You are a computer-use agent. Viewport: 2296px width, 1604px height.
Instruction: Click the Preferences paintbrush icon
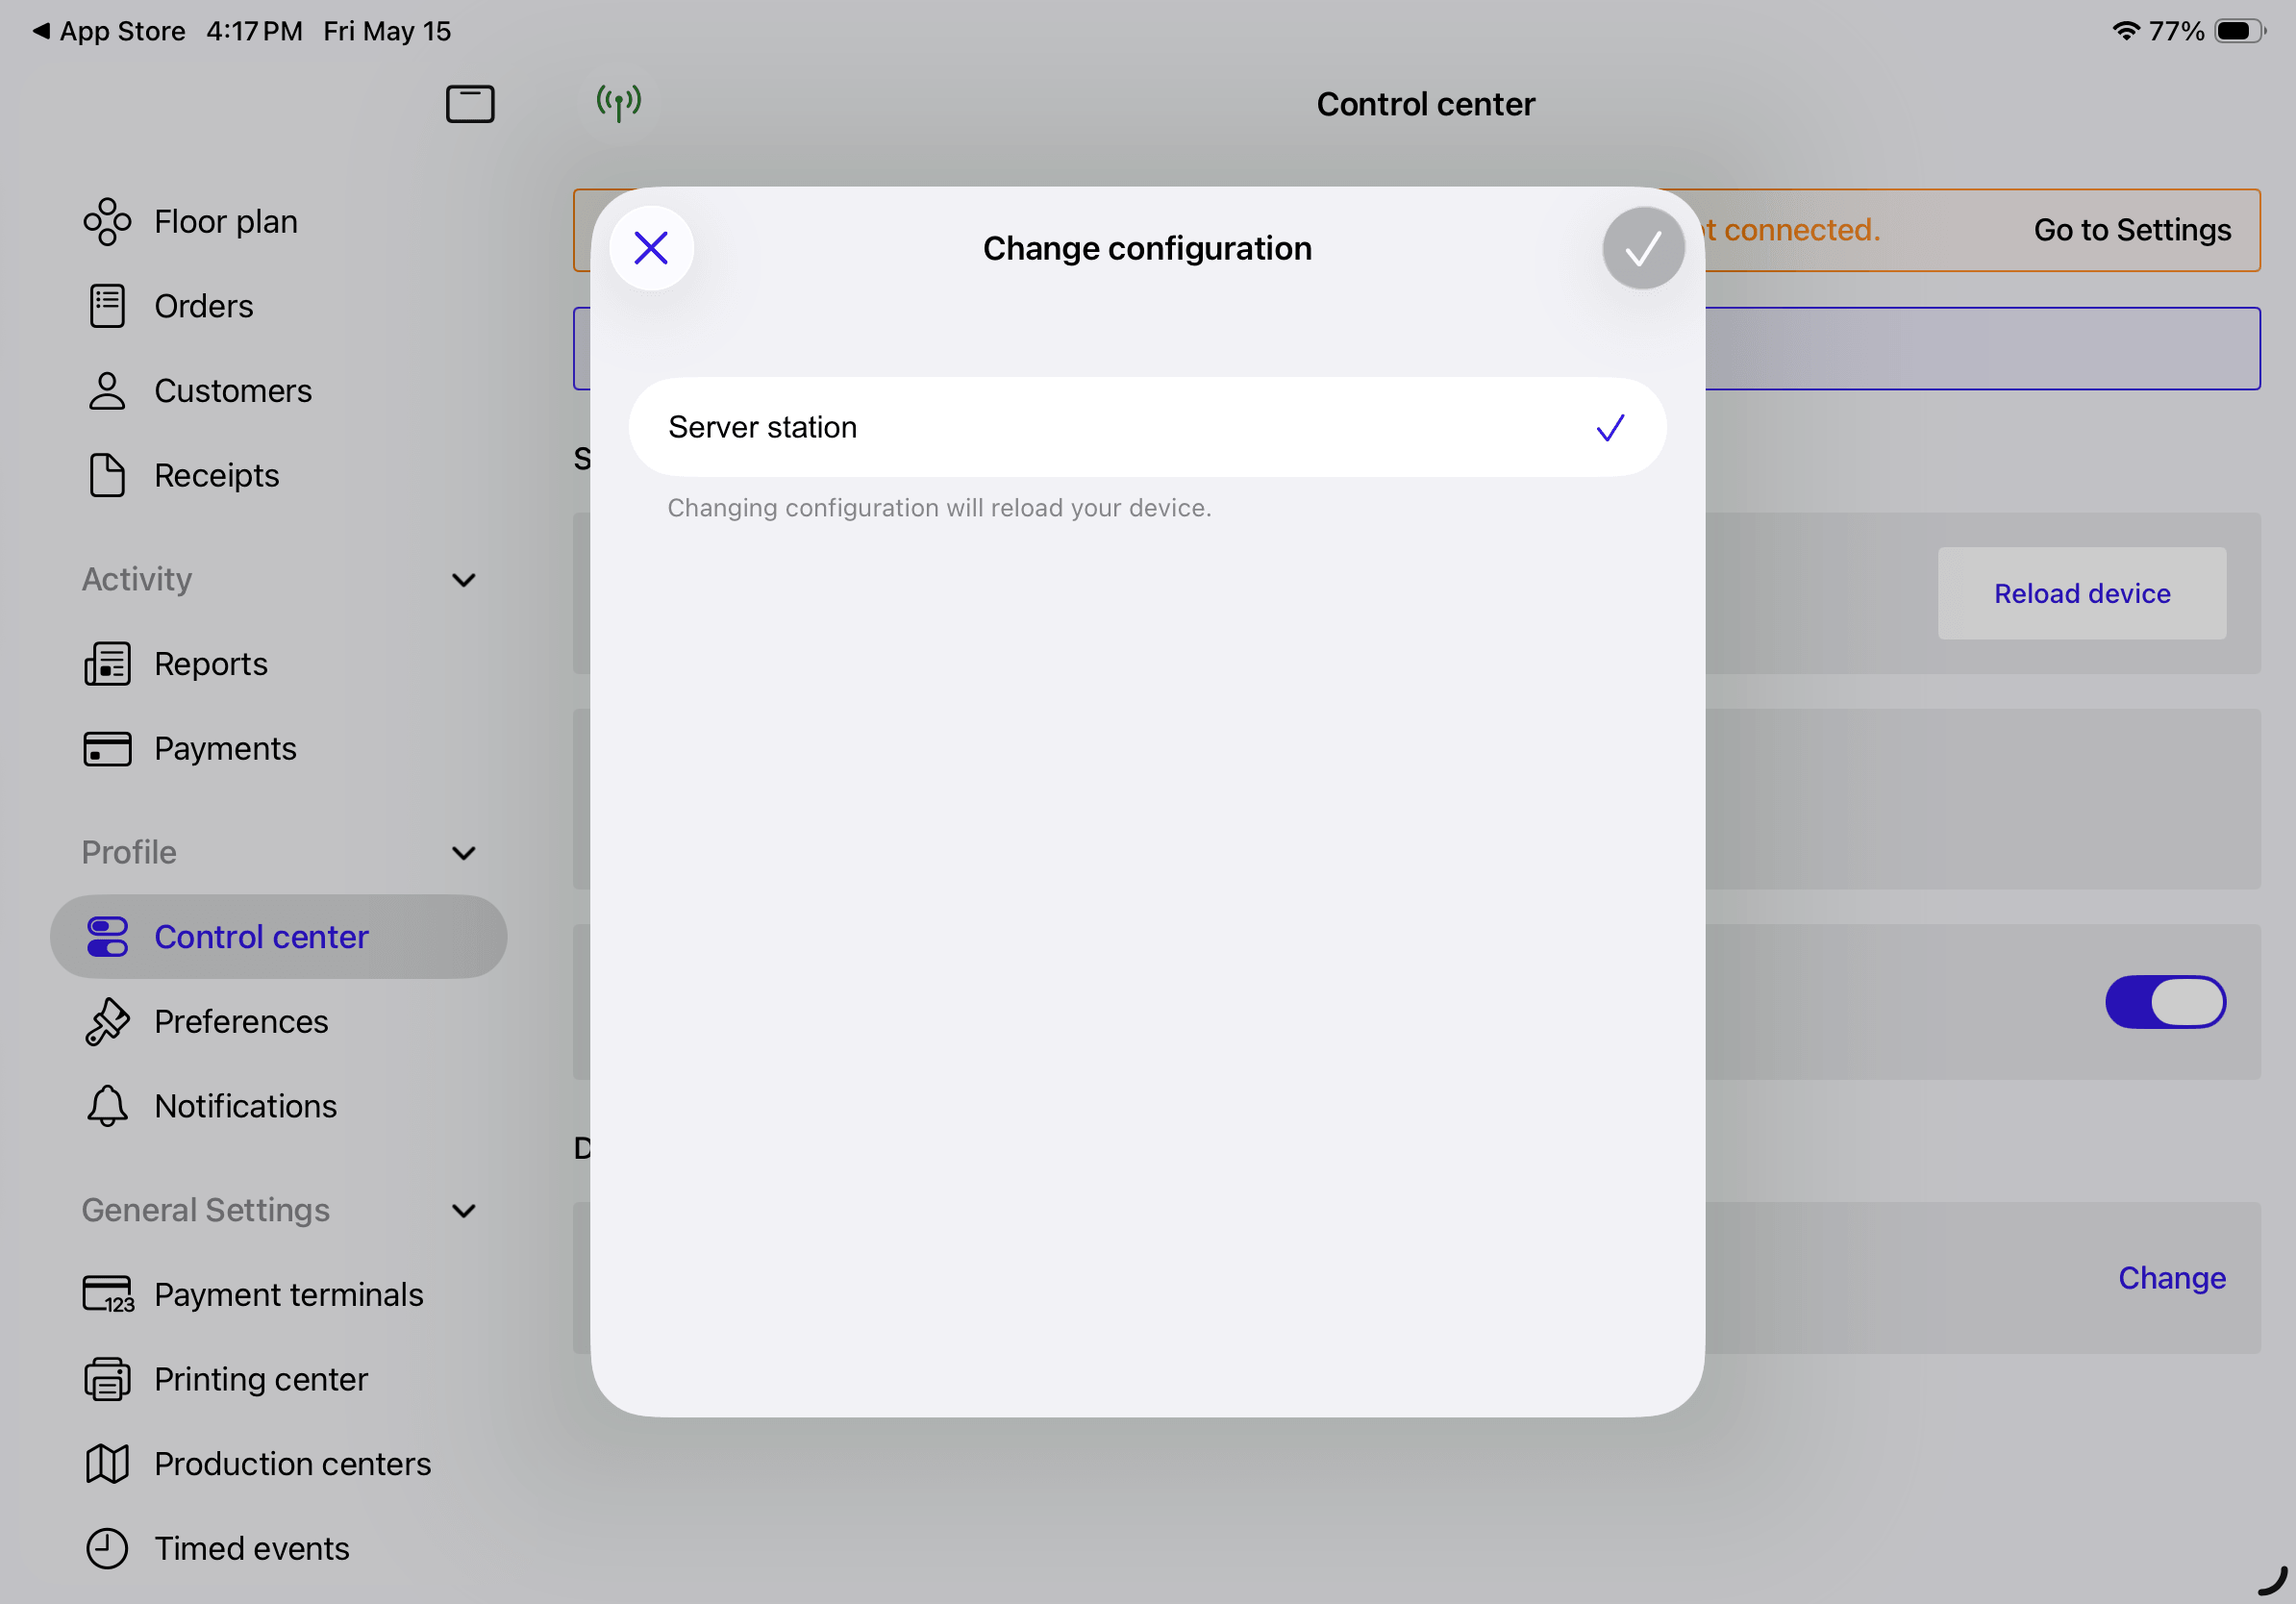point(107,1022)
